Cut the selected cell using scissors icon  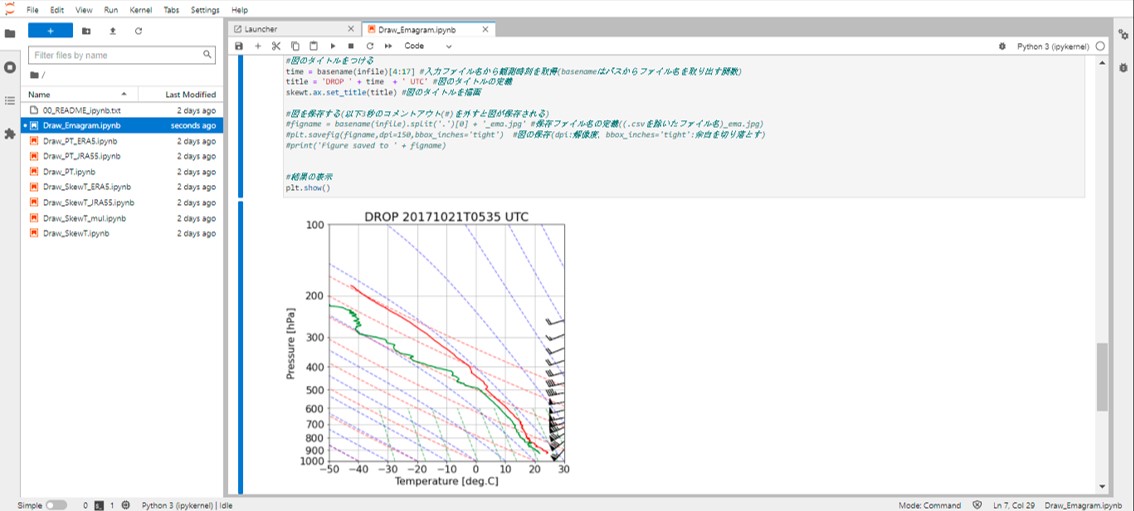click(276, 46)
